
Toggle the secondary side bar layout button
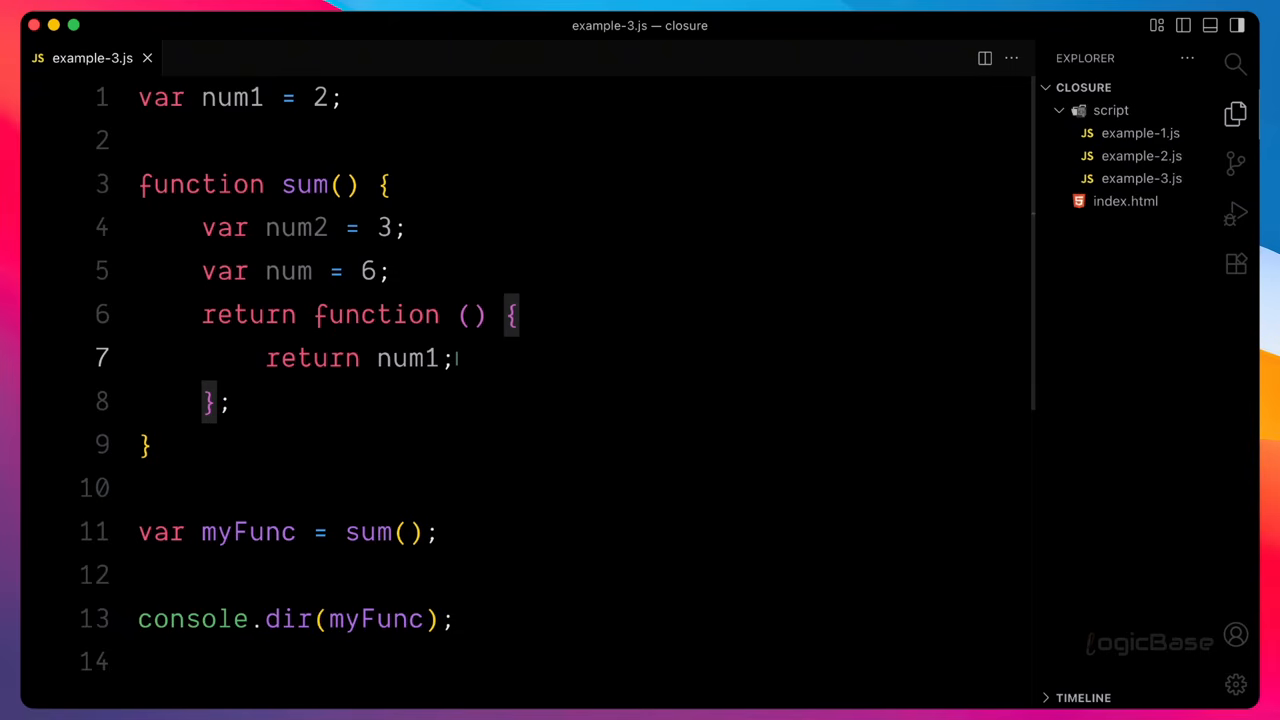pos(1237,25)
